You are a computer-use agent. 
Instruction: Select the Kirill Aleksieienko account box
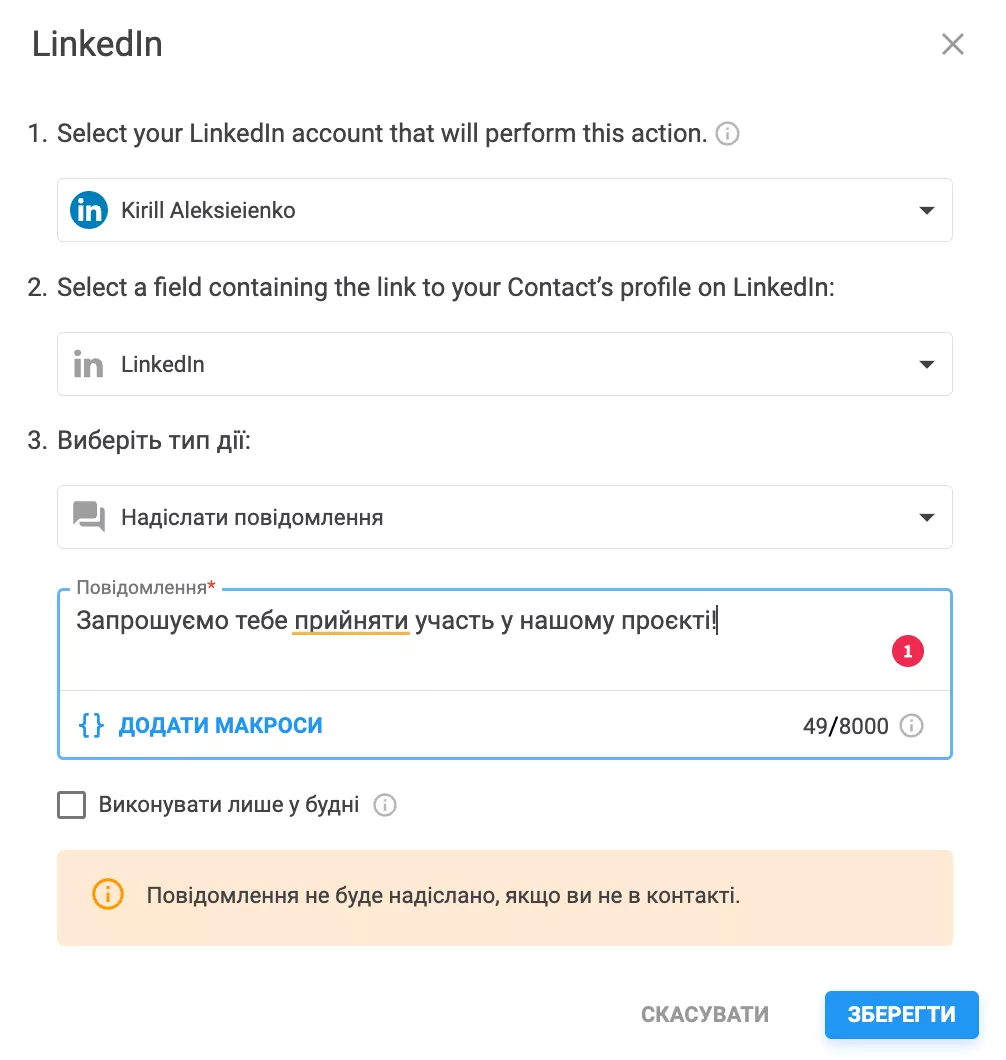pos(505,210)
